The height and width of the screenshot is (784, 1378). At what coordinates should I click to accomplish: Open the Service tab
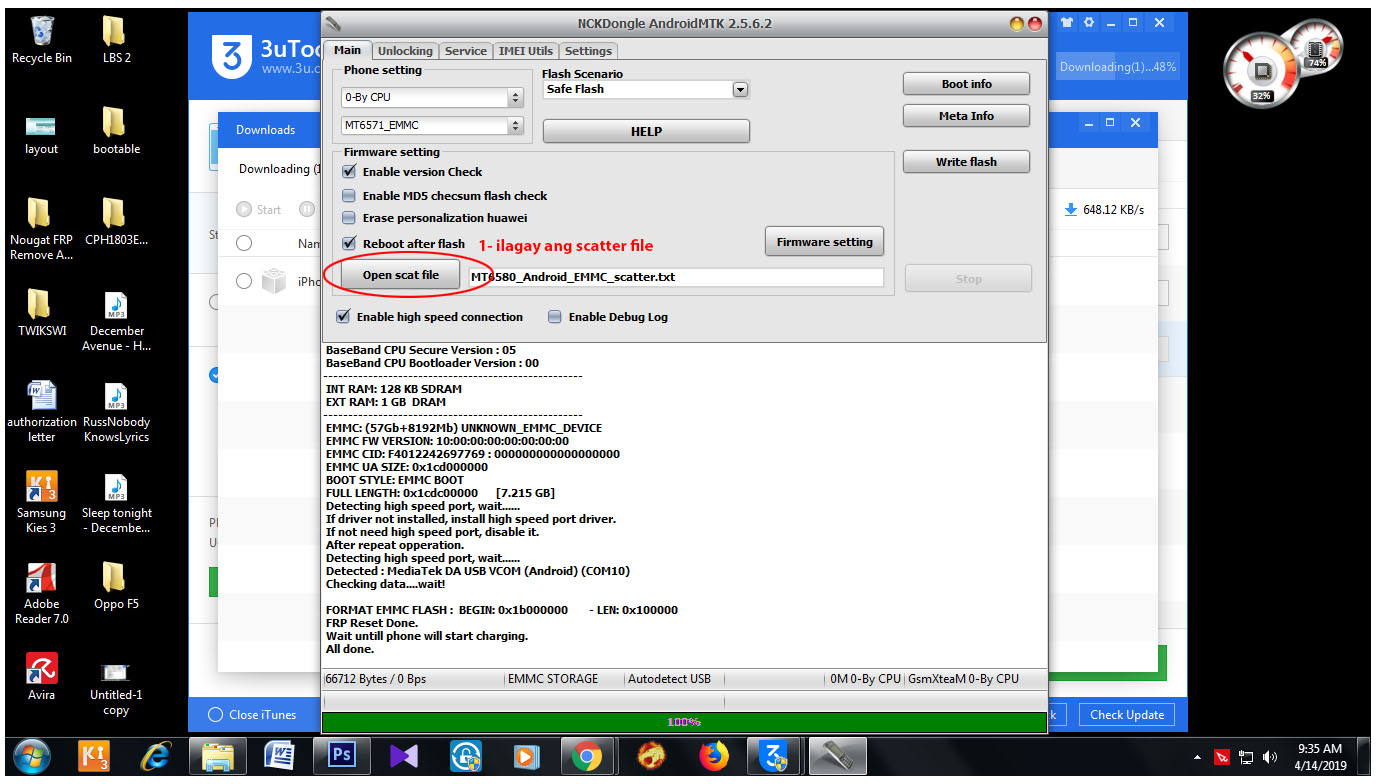coord(466,51)
